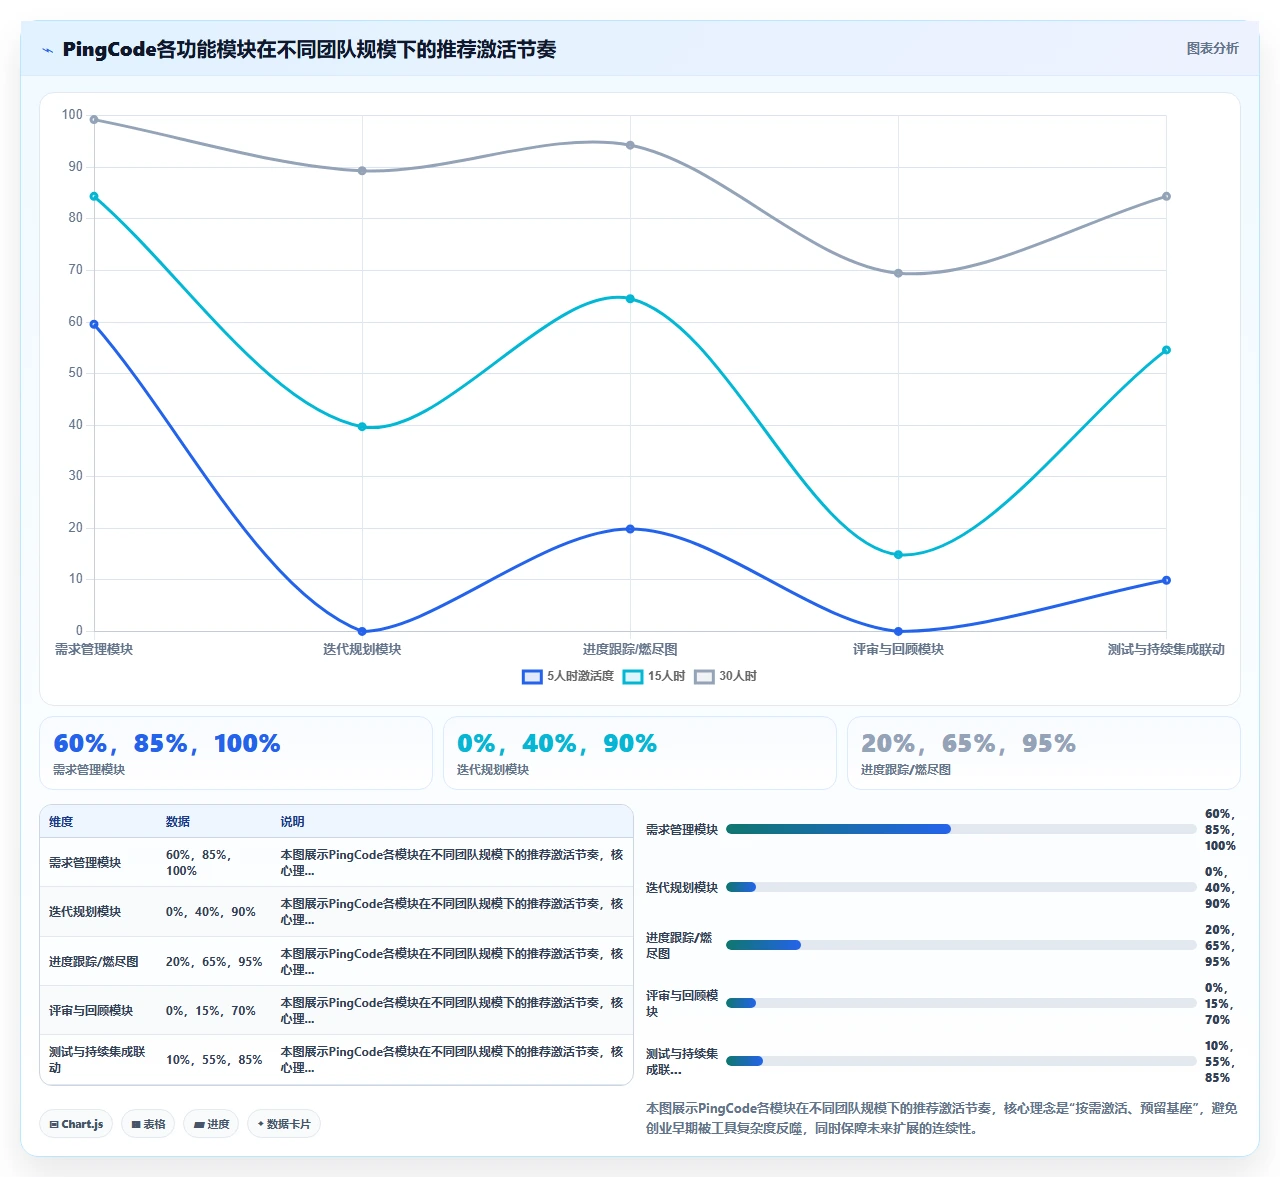Viewport: 1280px width, 1177px height.
Task: Click the 5人时 data point at 迭代规划模块
Action: click(362, 631)
